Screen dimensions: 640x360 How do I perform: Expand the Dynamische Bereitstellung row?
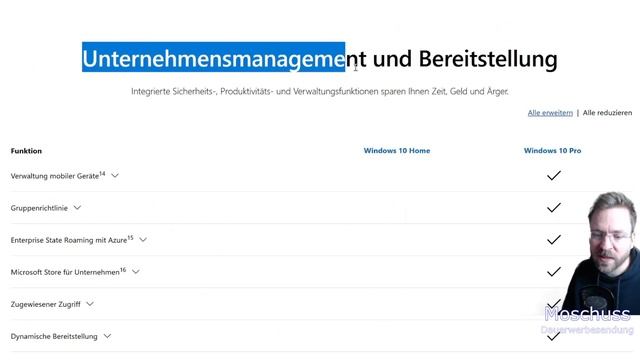[107, 336]
